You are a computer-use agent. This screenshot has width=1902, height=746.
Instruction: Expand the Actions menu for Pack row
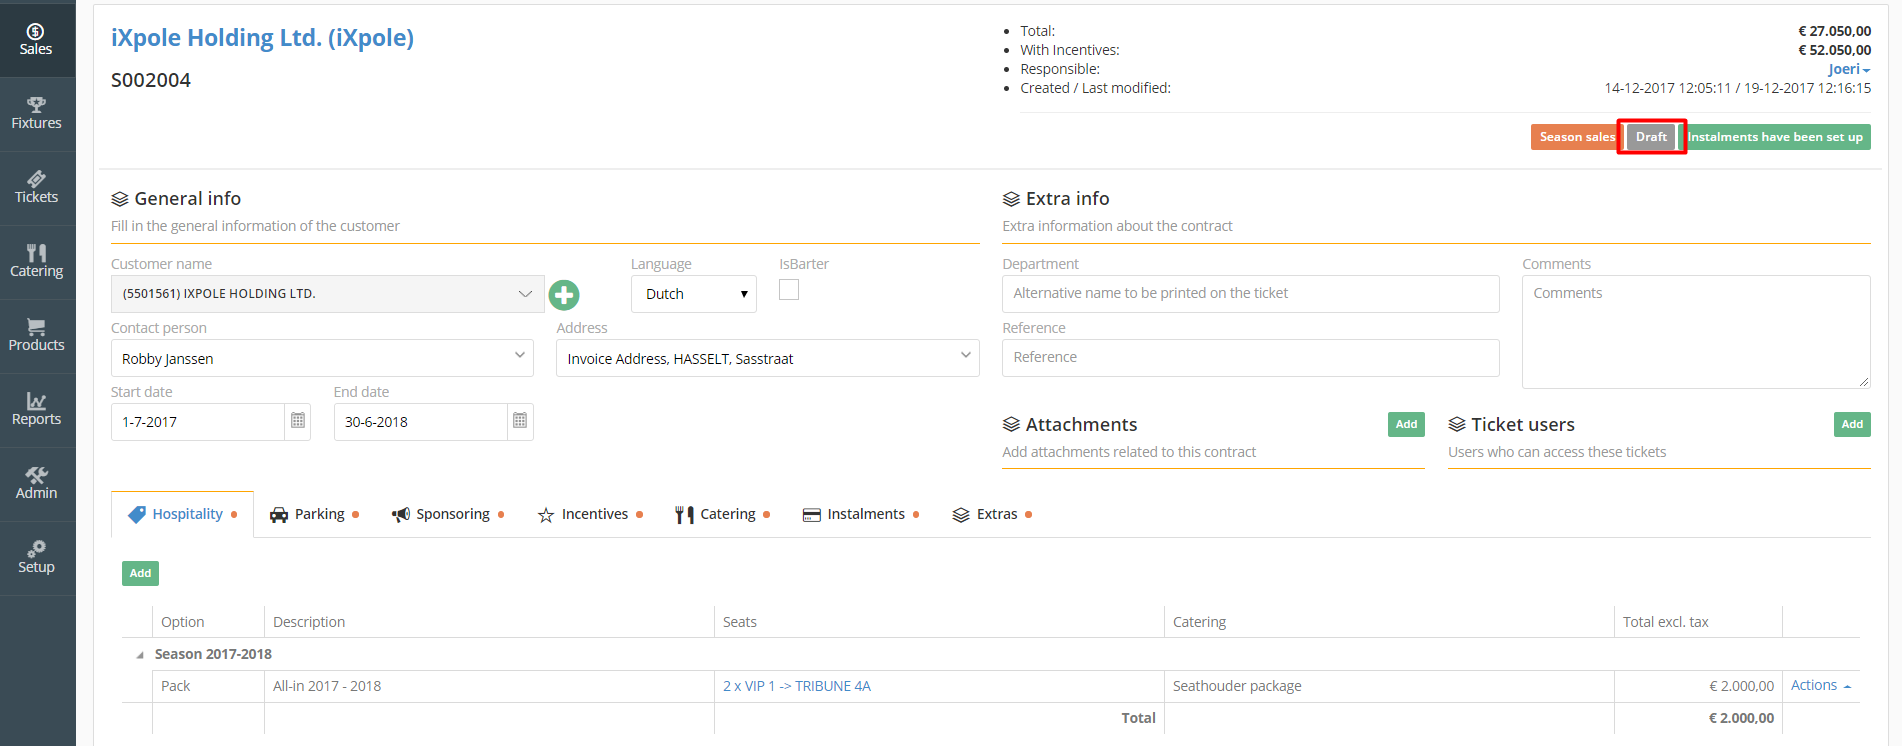click(x=1820, y=685)
